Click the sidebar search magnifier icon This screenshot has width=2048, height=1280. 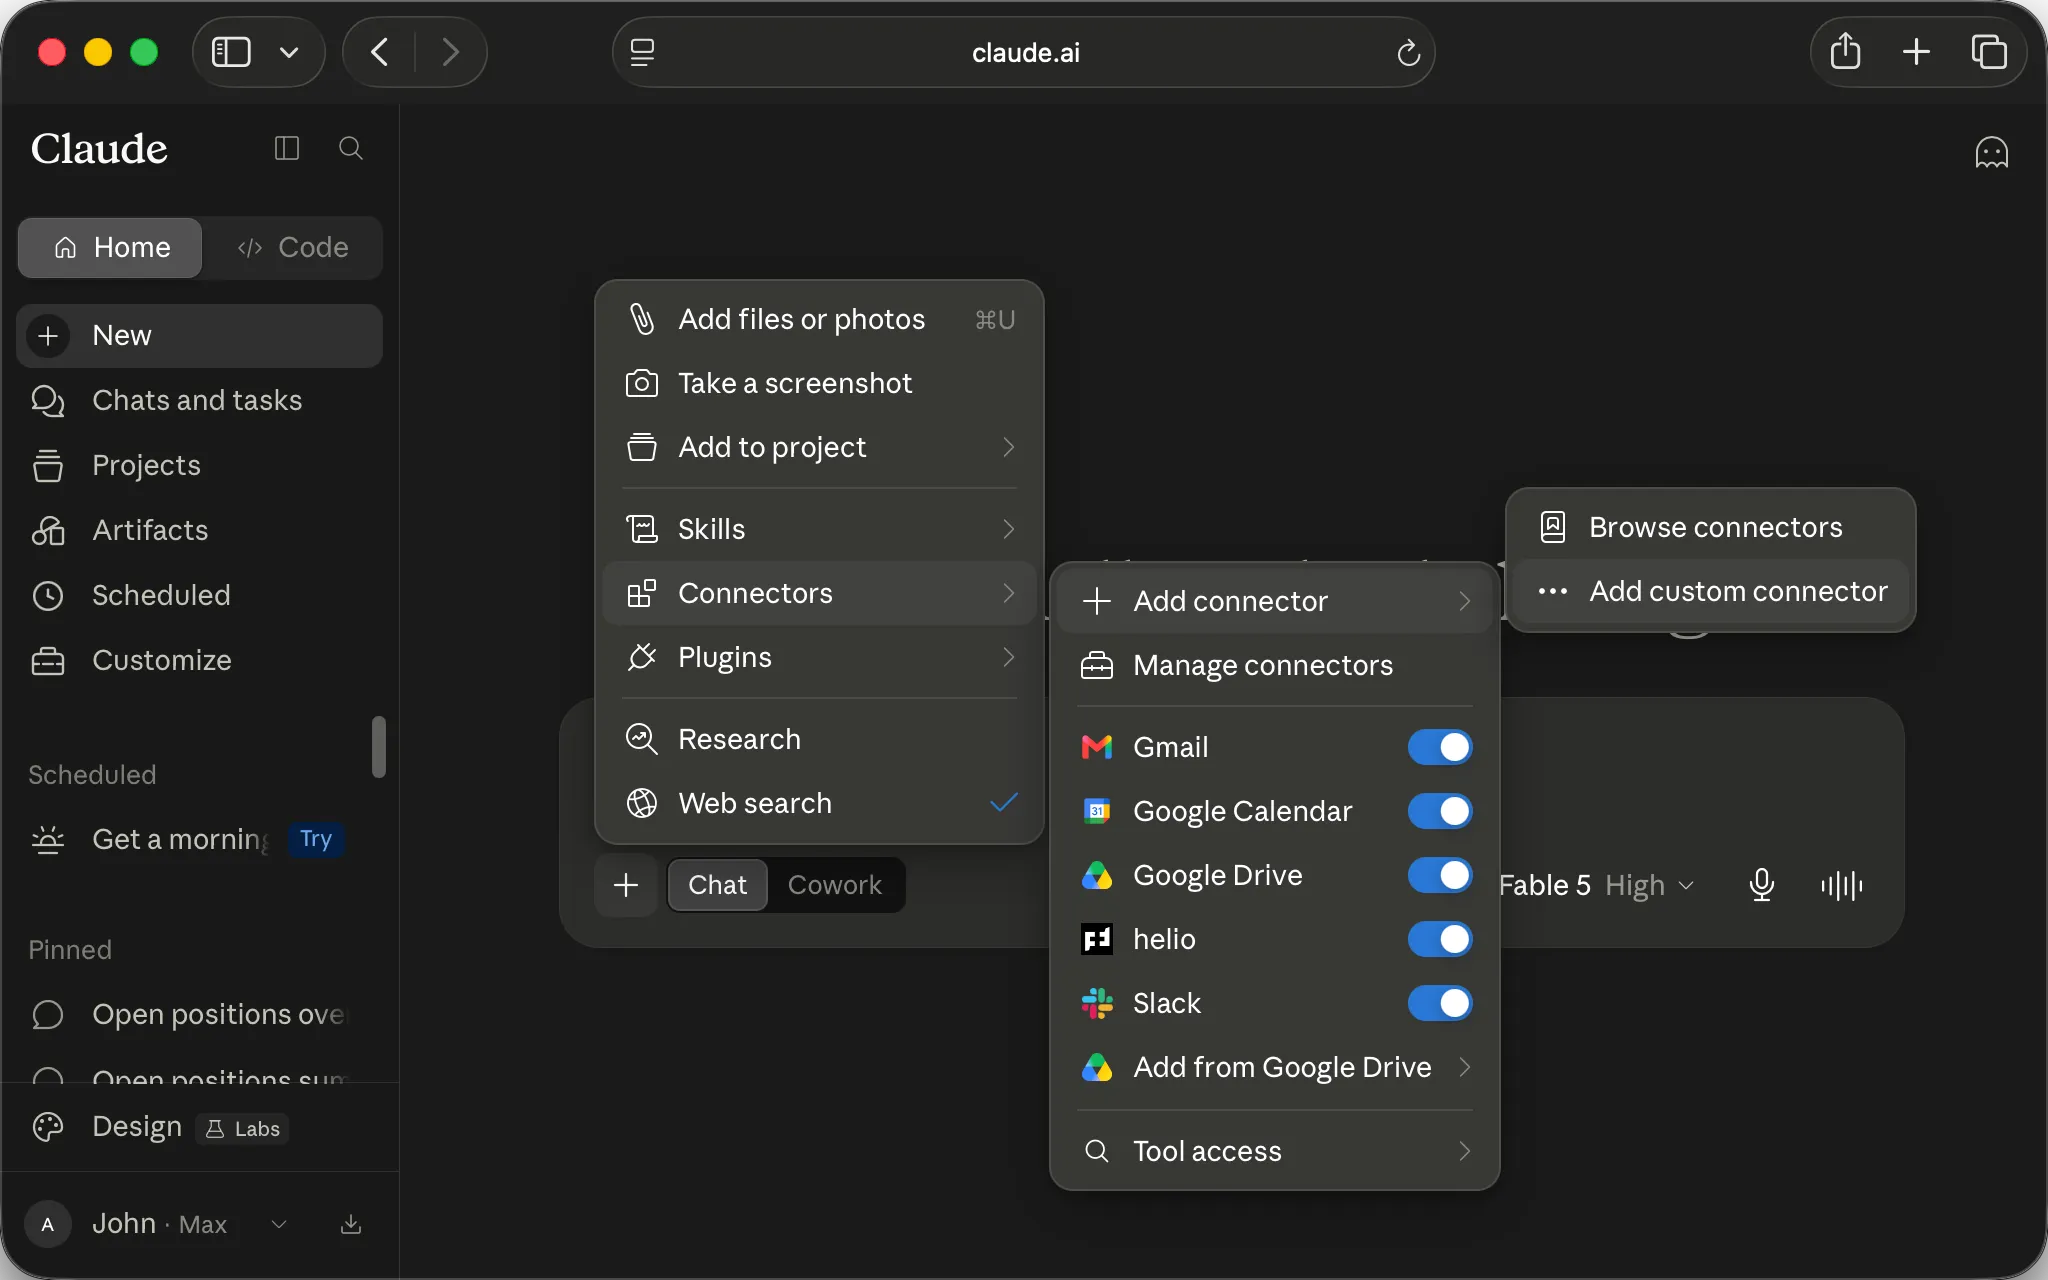[x=351, y=148]
